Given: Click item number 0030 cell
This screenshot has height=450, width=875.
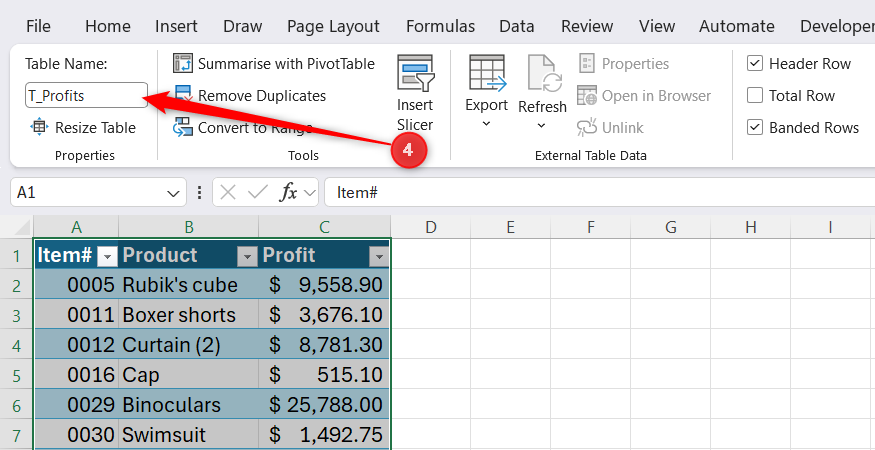Looking at the screenshot, I should tap(76, 434).
